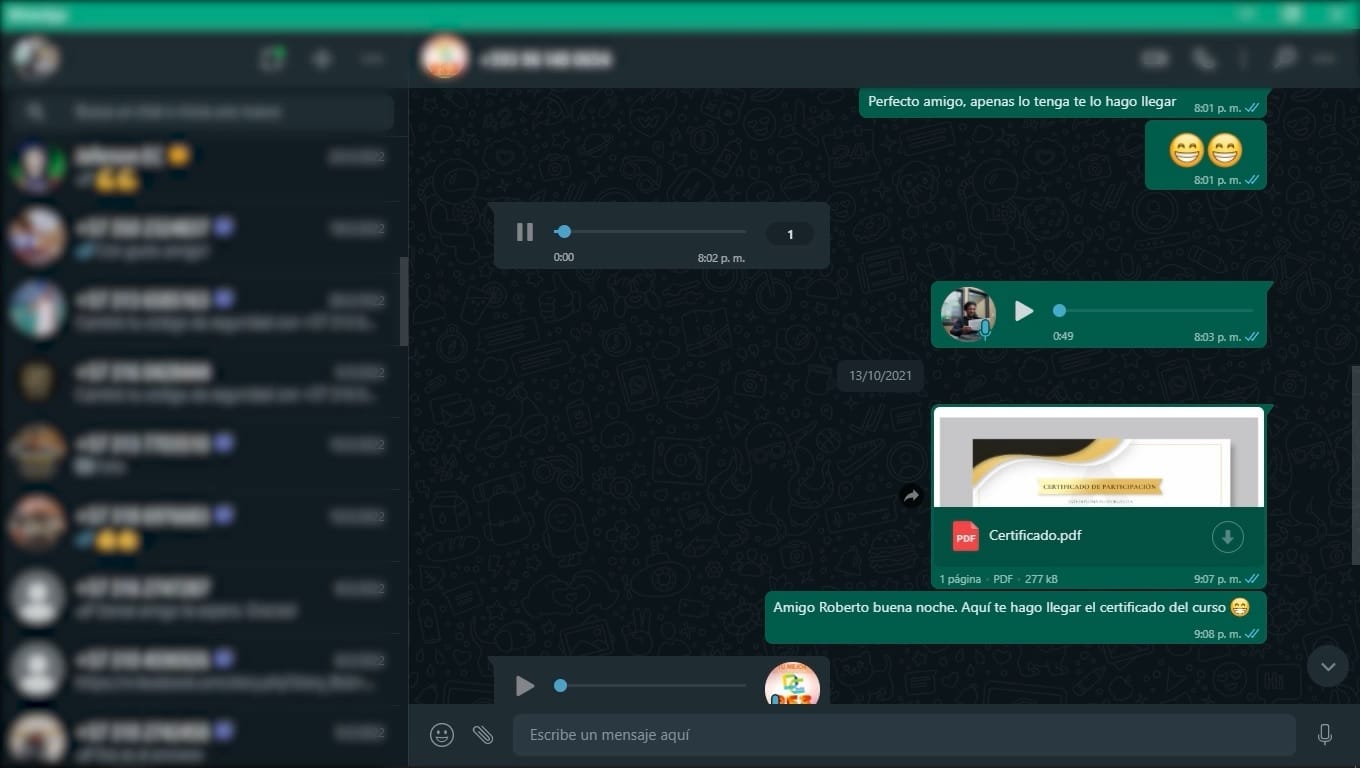Open the Certificado.pdf document
The image size is (1360, 768).
[x=1035, y=536]
